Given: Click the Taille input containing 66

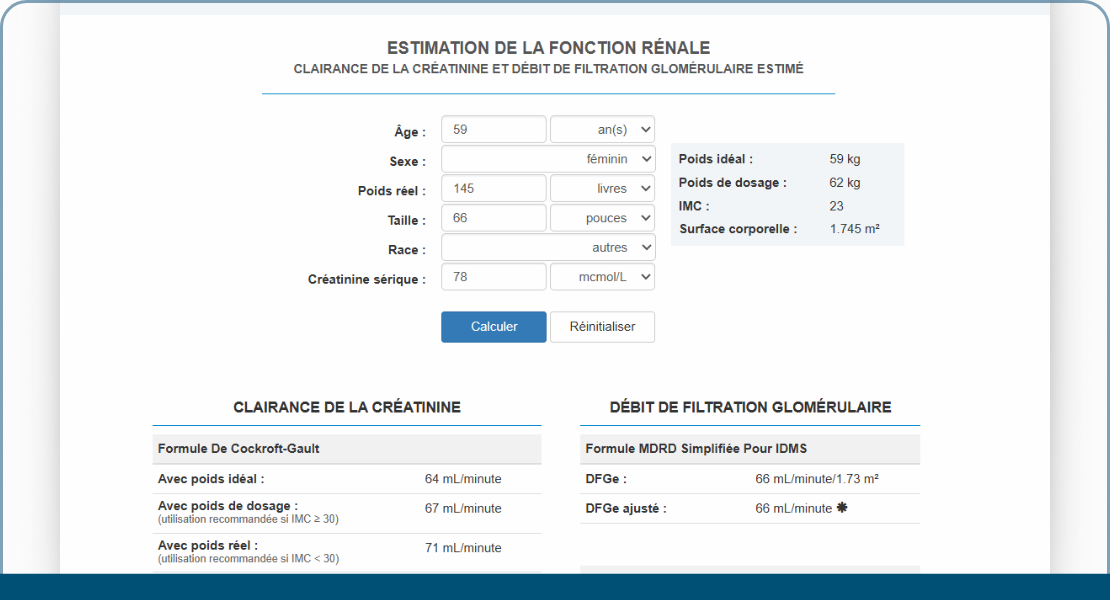Looking at the screenshot, I should 493,217.
